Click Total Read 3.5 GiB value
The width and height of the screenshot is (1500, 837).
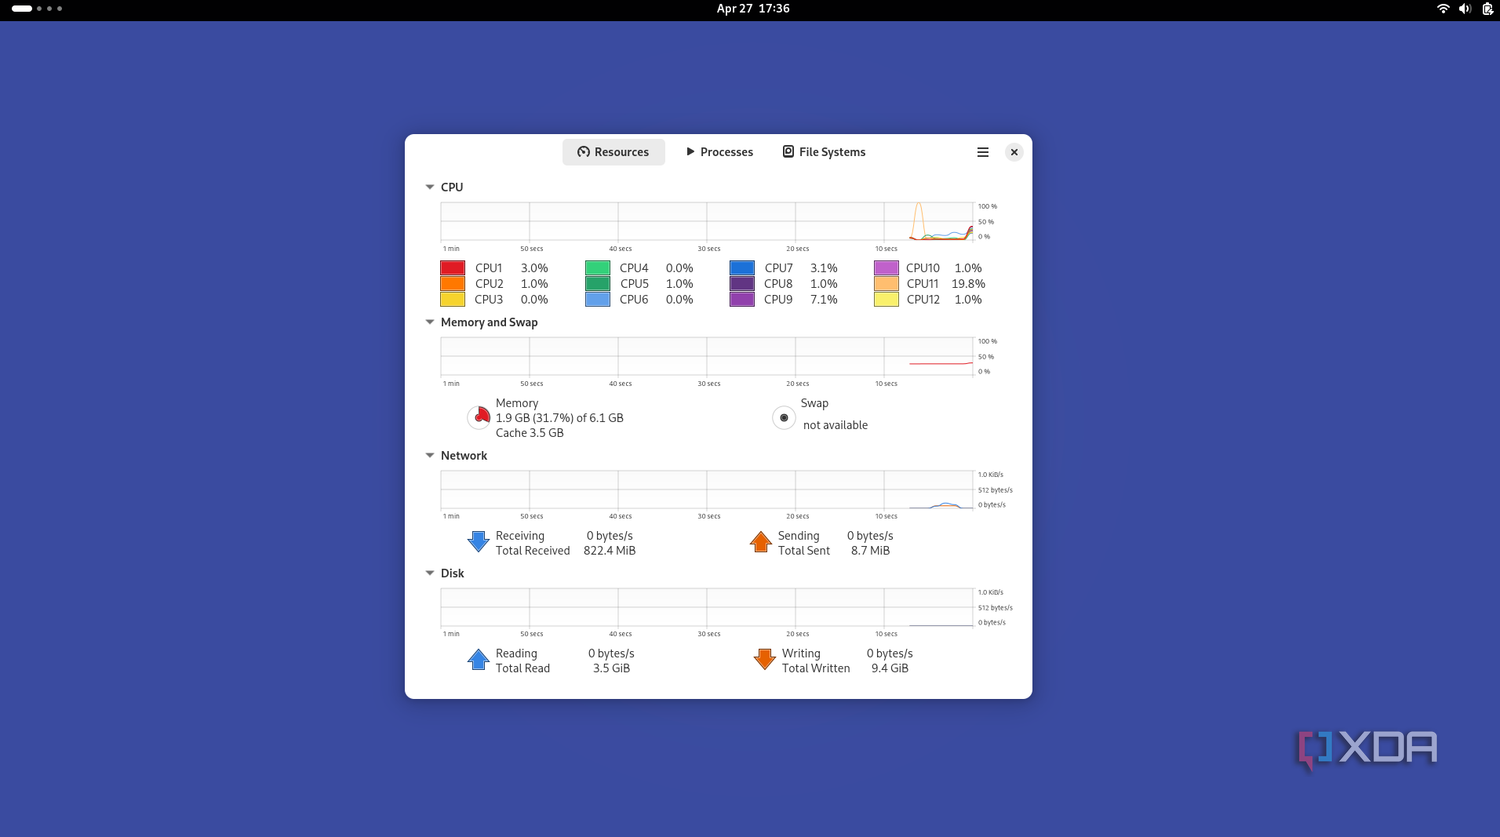(x=611, y=668)
